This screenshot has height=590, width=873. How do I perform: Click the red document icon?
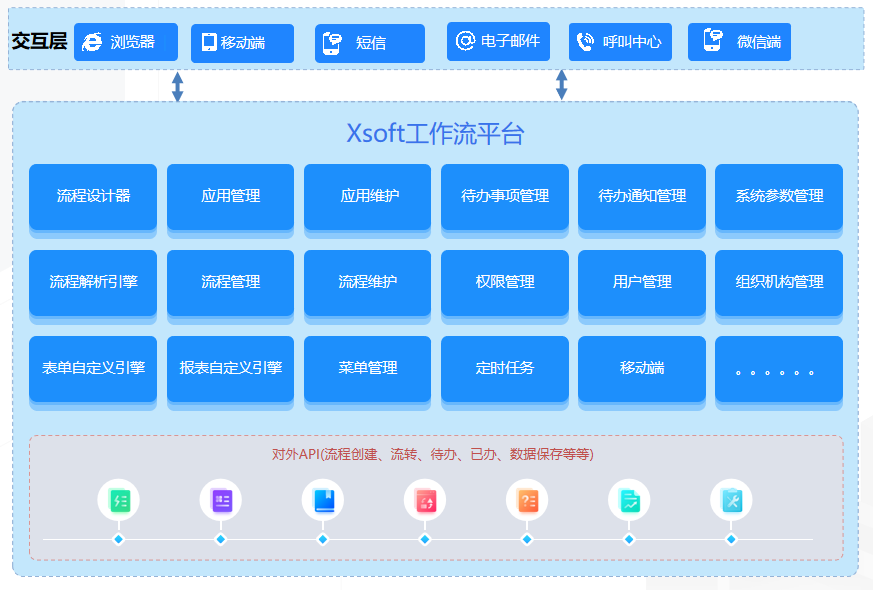[x=425, y=500]
